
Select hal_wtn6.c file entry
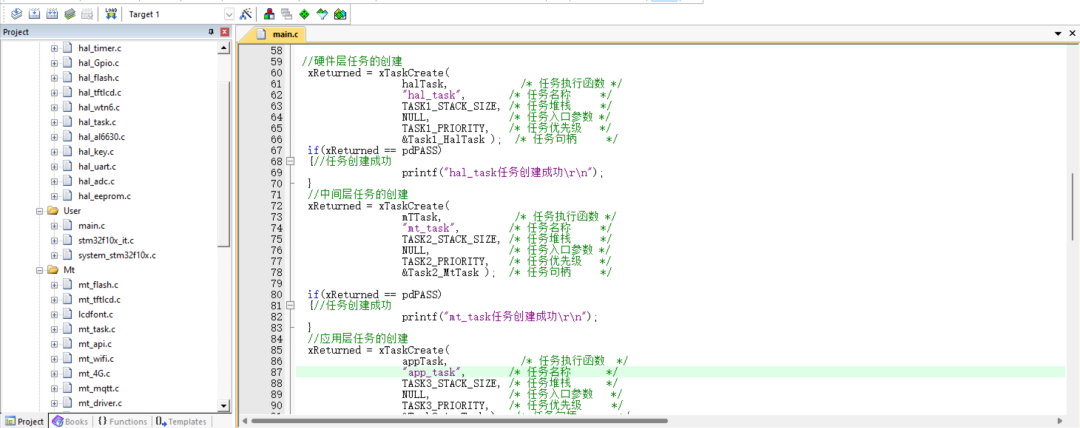coord(98,108)
